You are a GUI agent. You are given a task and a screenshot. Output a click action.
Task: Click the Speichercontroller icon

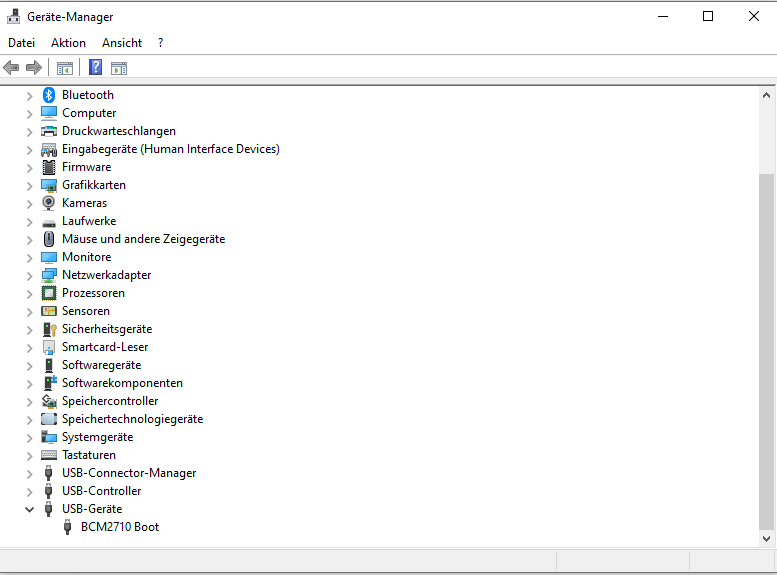pyautogui.click(x=49, y=401)
